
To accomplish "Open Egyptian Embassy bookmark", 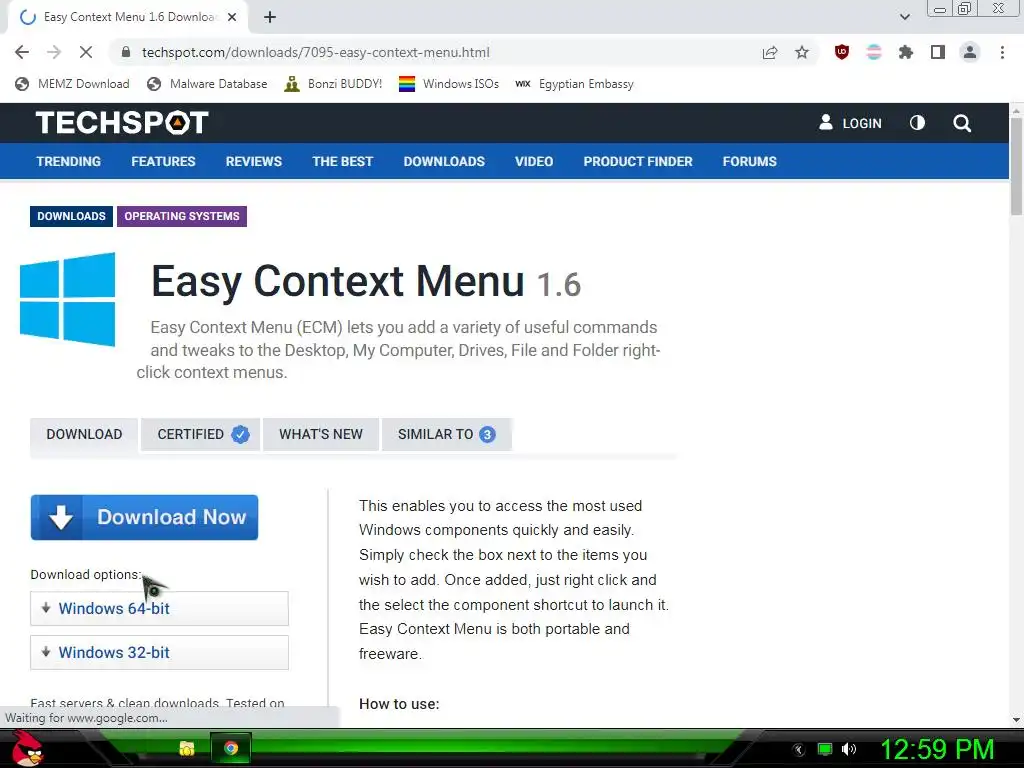I will click(575, 84).
